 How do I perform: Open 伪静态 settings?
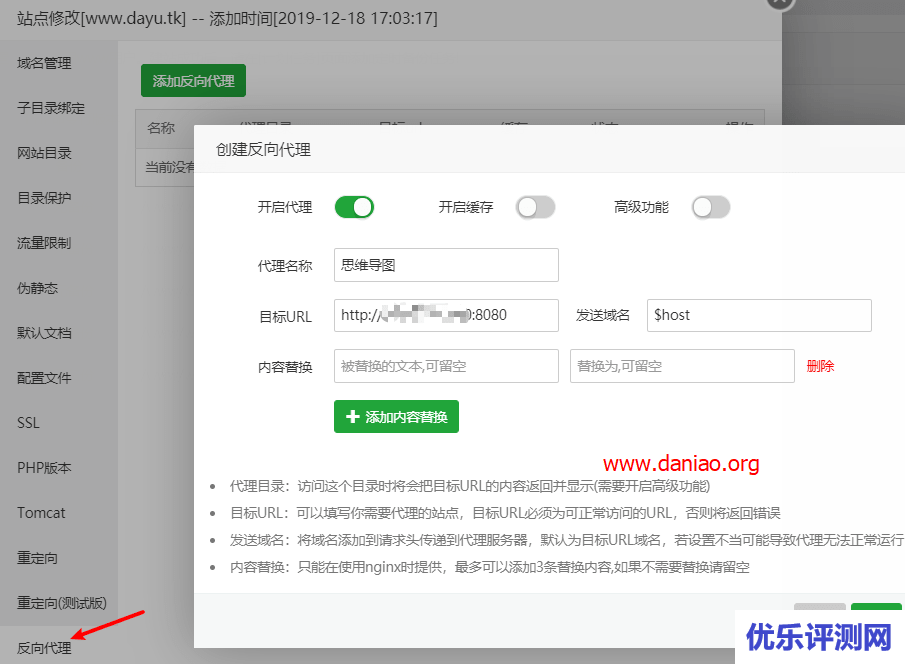click(x=38, y=288)
